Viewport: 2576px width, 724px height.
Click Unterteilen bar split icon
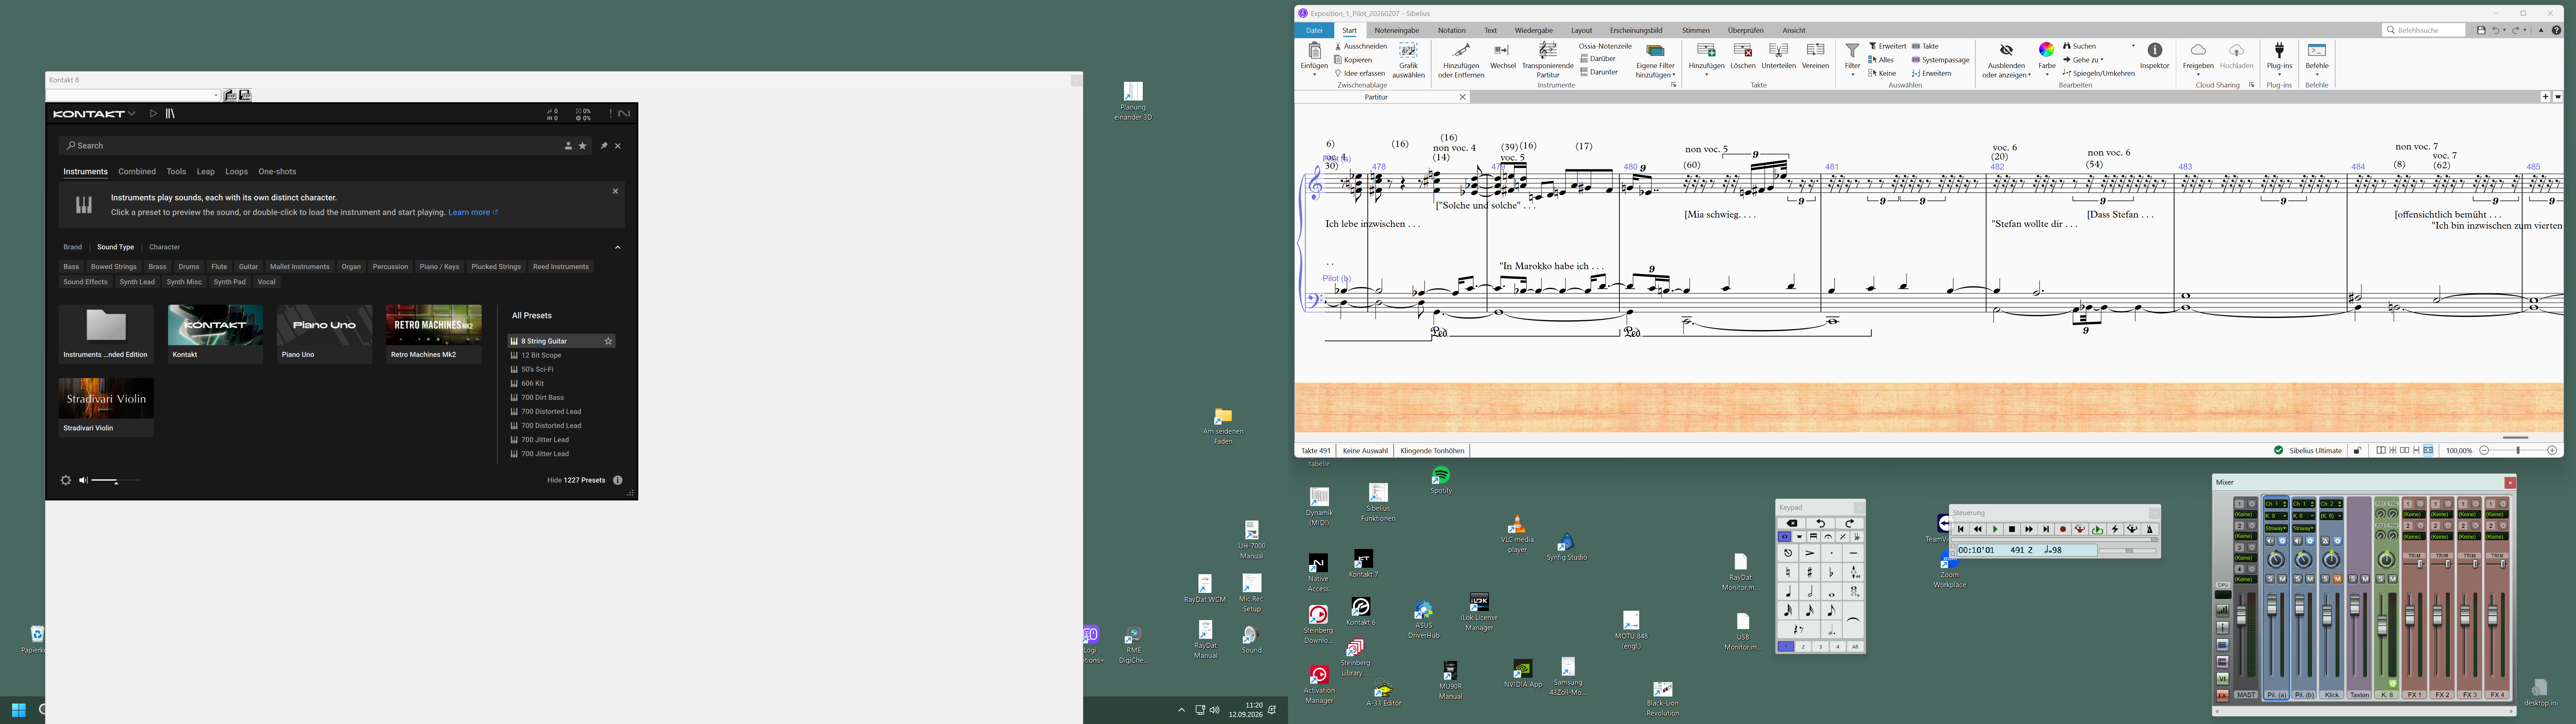click(x=1779, y=56)
